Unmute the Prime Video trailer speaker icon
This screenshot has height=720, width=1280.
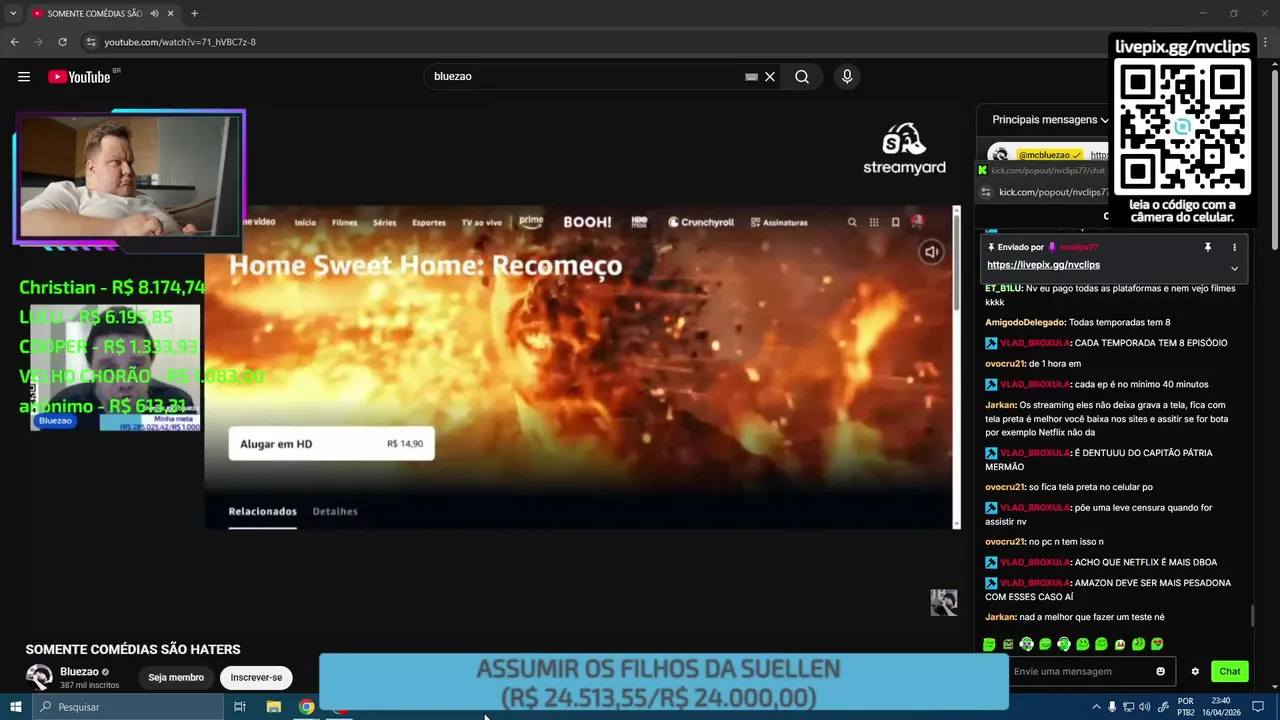(931, 252)
